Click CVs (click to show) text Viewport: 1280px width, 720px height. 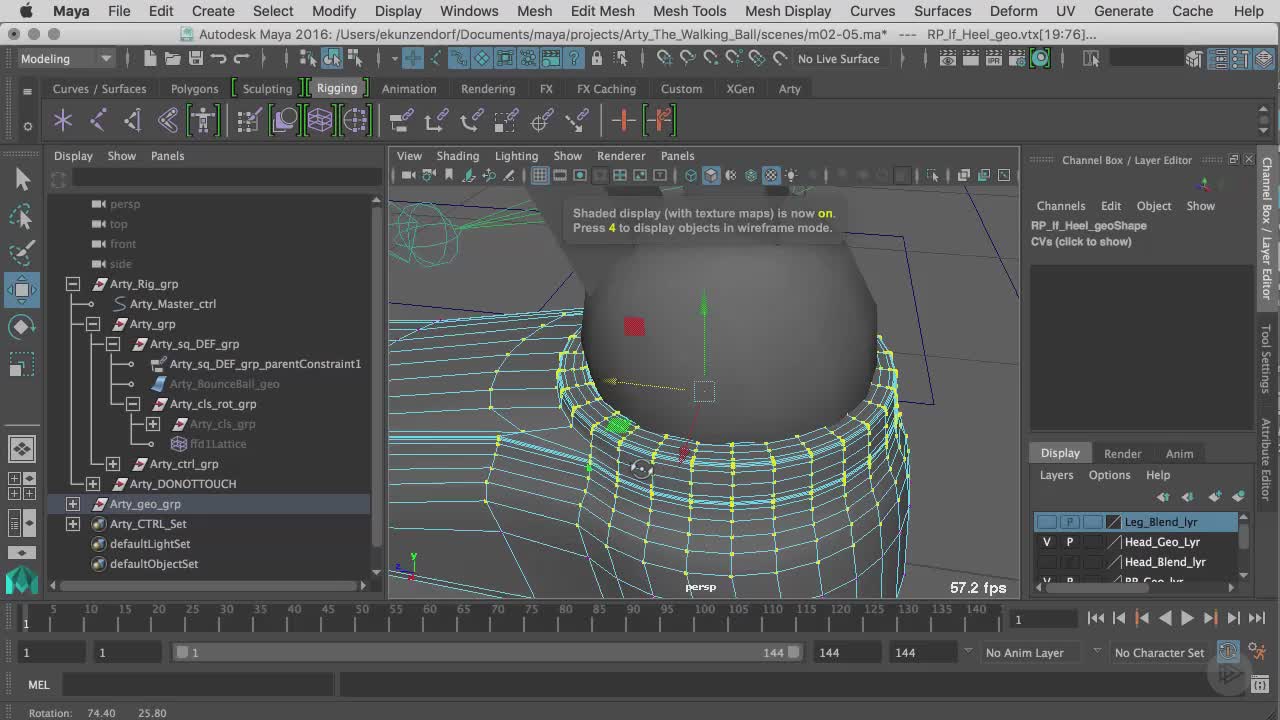click(1081, 242)
